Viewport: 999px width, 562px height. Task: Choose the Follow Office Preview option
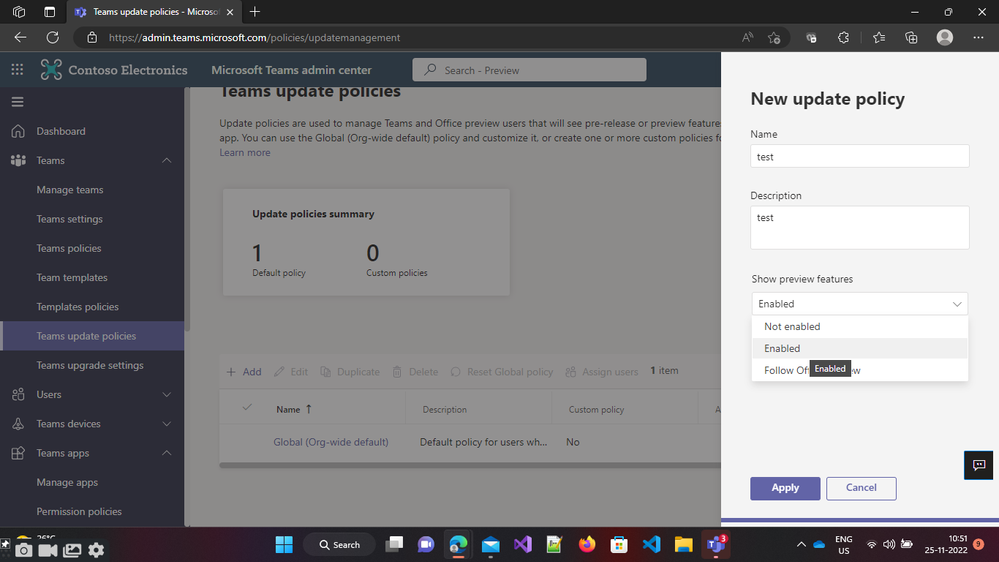859,370
